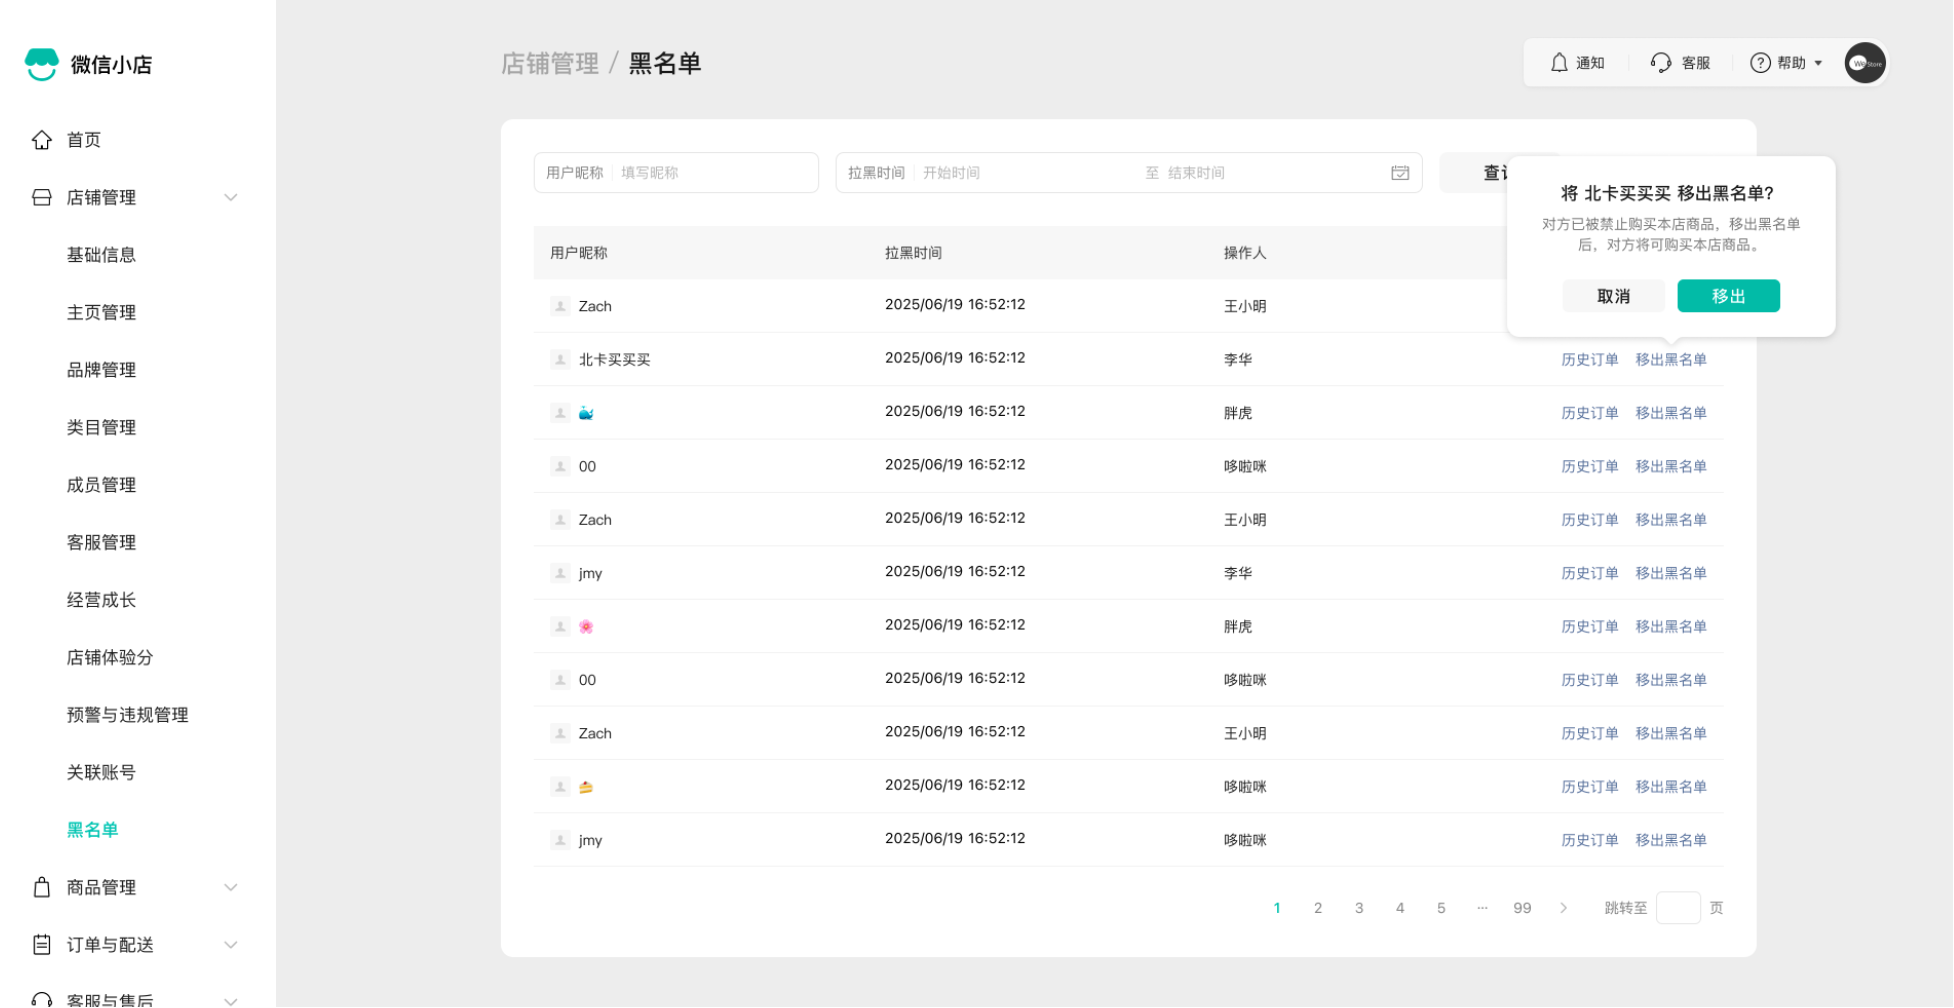Screen dimensions: 1954x1008
Task: Open the user avatar in top bar
Action: (x=1864, y=63)
